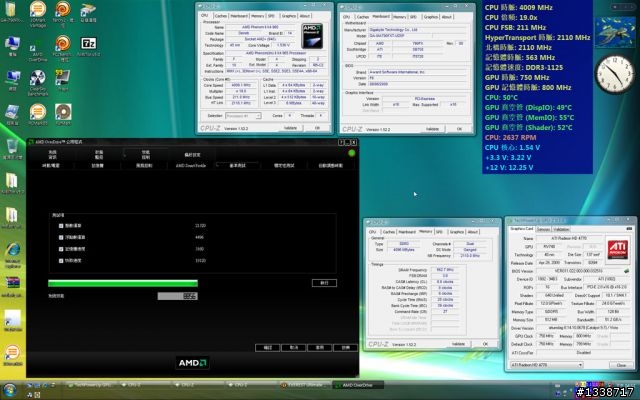Launch the ClearSky Benchmark desktop shortcut

(38, 83)
